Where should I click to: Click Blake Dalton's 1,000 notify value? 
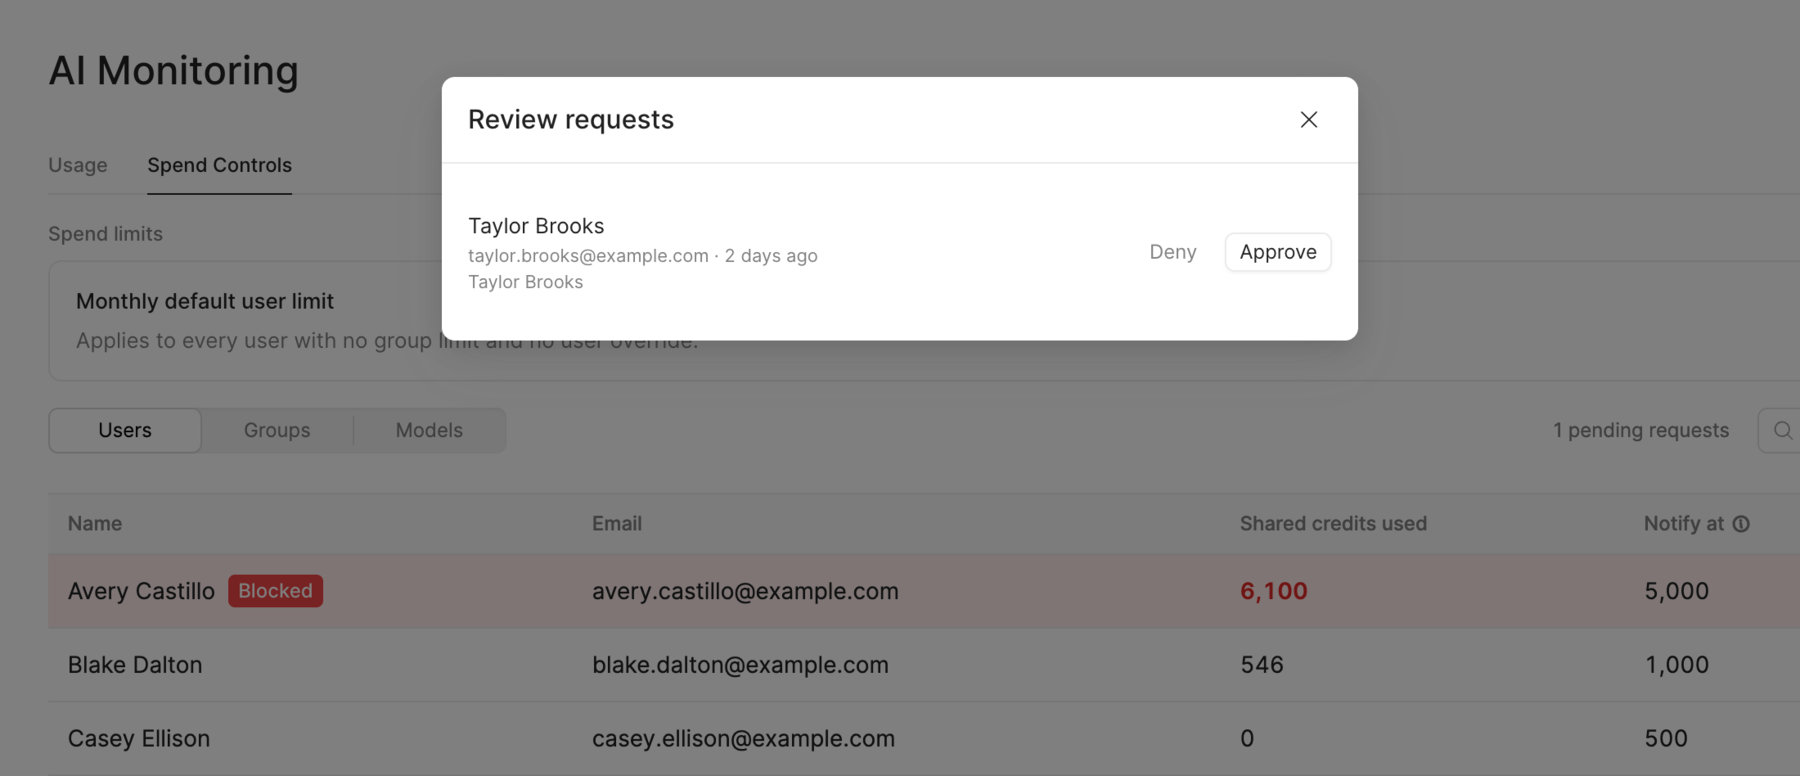[x=1677, y=665]
